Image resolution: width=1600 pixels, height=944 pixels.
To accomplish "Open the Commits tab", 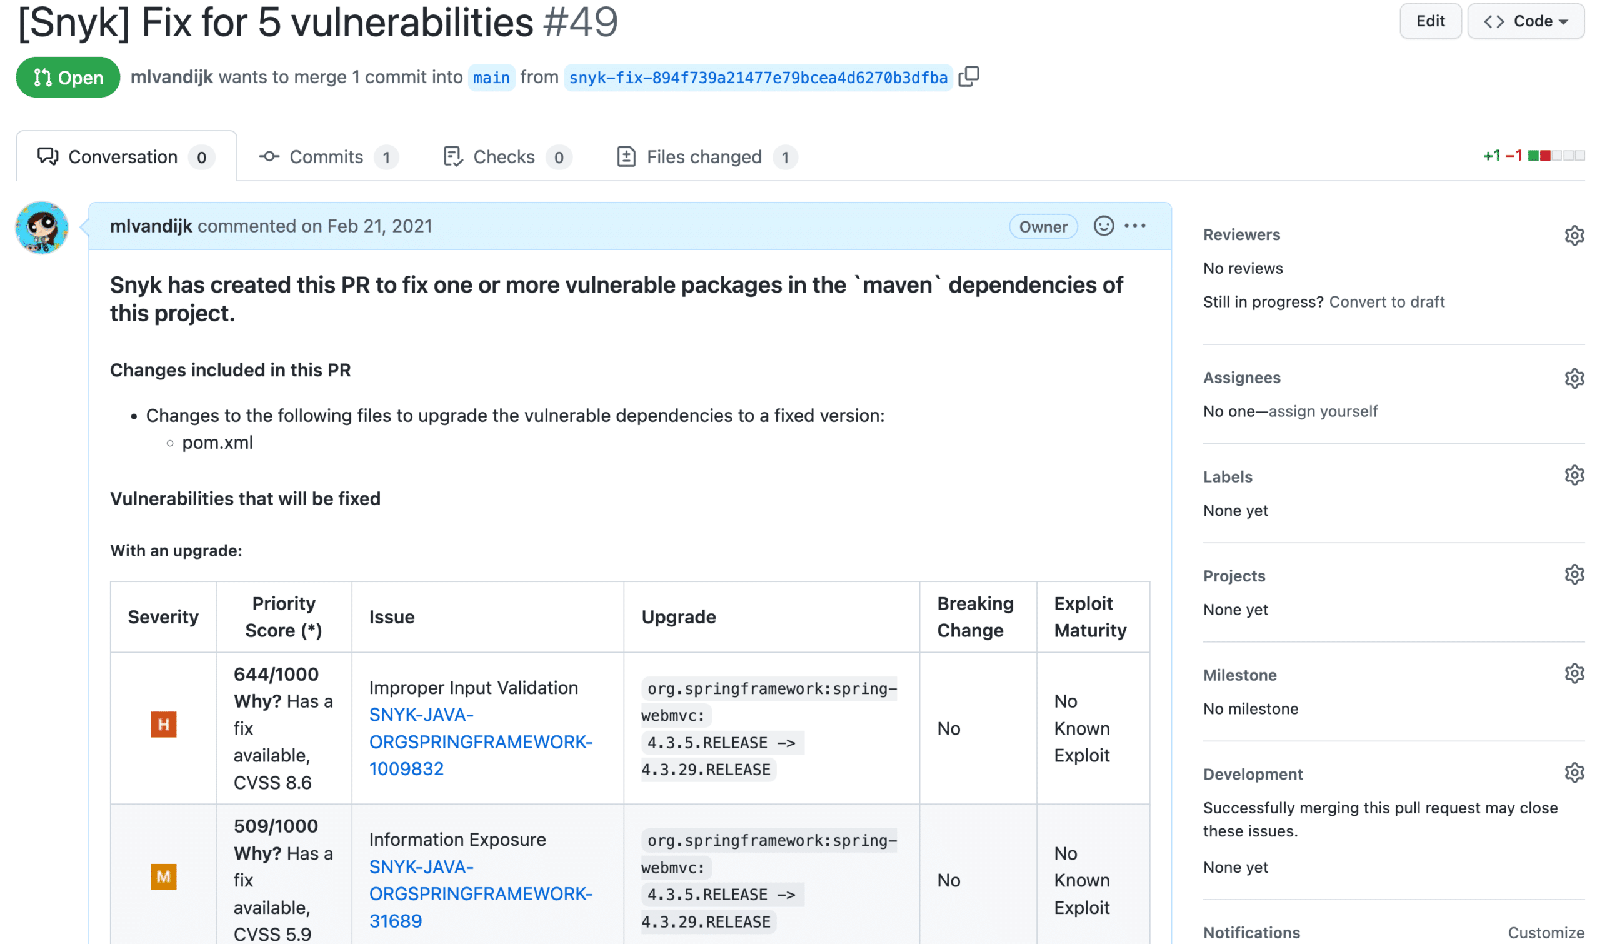I will click(x=327, y=157).
